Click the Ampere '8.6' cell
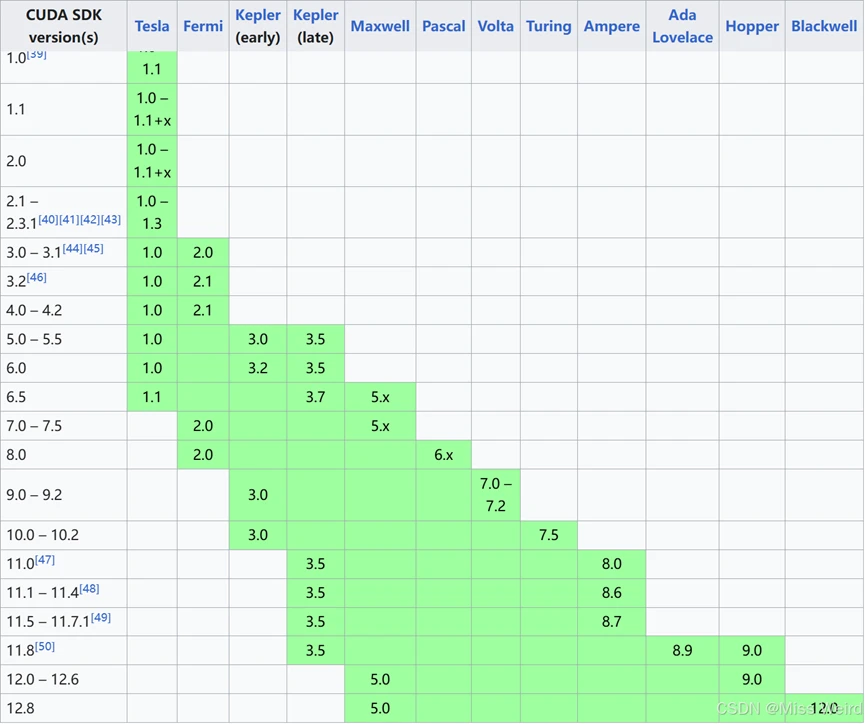The height and width of the screenshot is (724, 865). coord(612,593)
